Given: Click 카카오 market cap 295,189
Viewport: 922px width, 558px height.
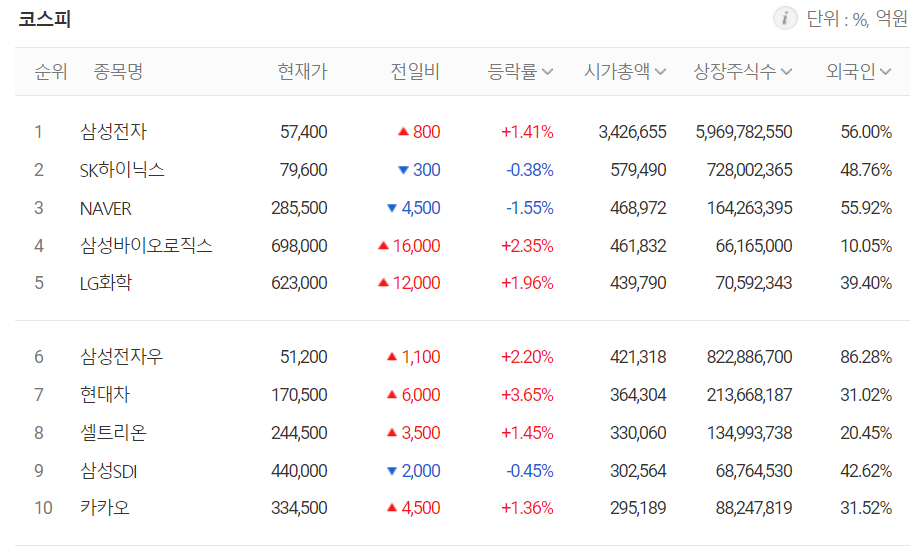Looking at the screenshot, I should tap(638, 507).
